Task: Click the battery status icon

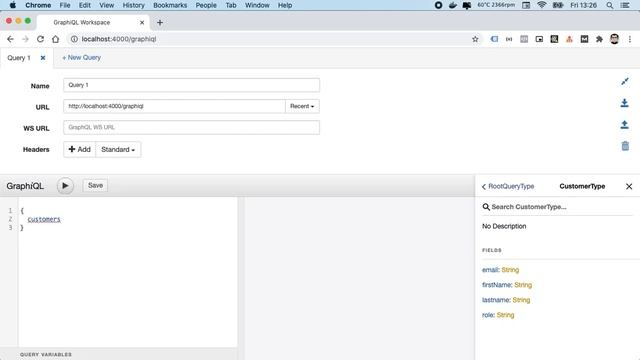Action: click(558, 5)
